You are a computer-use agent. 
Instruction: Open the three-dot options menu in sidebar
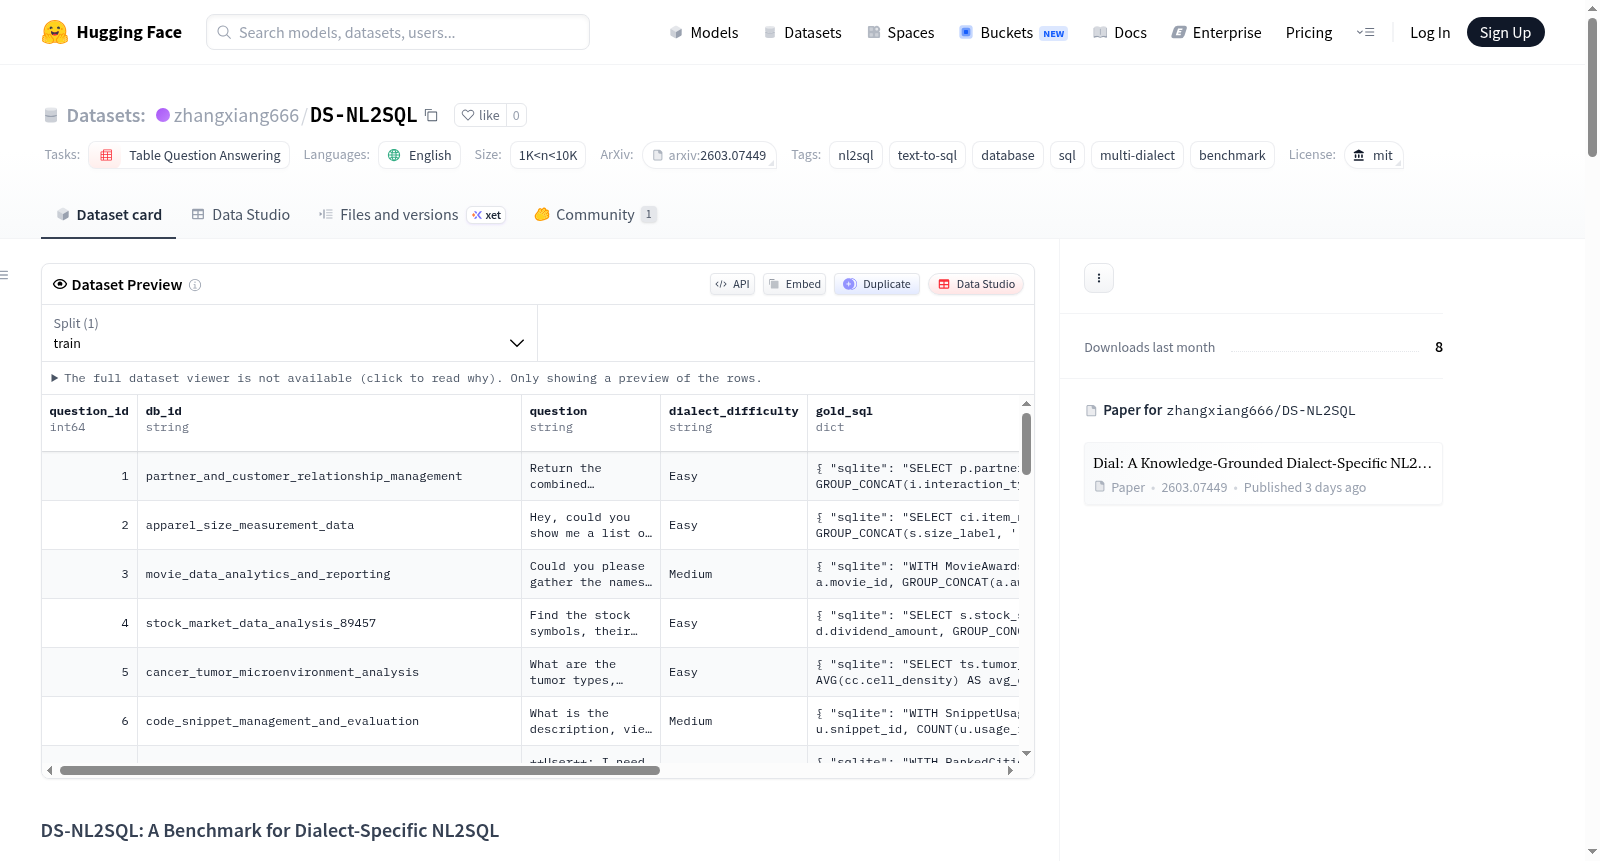click(x=1099, y=278)
